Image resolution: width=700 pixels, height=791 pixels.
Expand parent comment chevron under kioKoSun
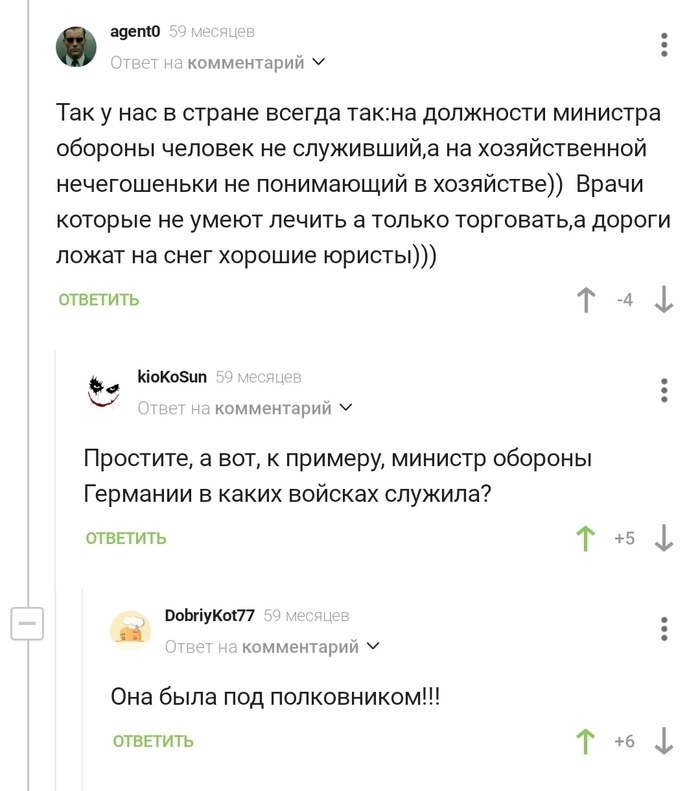[x=346, y=407]
